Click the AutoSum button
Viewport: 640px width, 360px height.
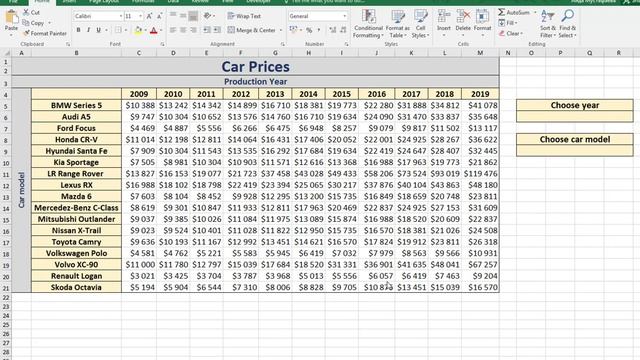coord(513,13)
